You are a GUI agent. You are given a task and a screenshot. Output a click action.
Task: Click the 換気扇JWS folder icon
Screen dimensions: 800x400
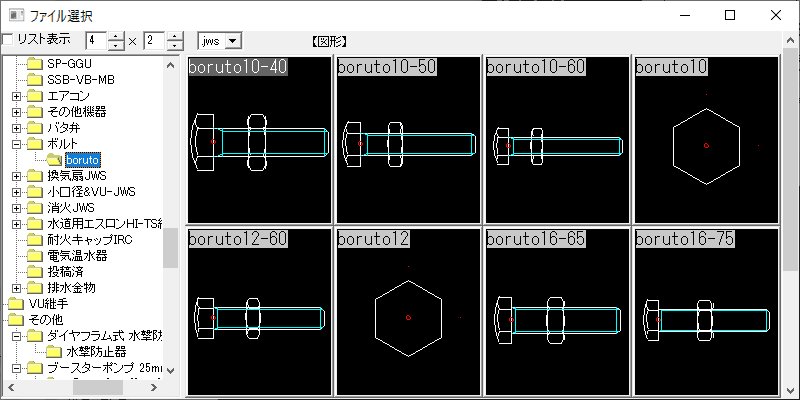pos(35,176)
